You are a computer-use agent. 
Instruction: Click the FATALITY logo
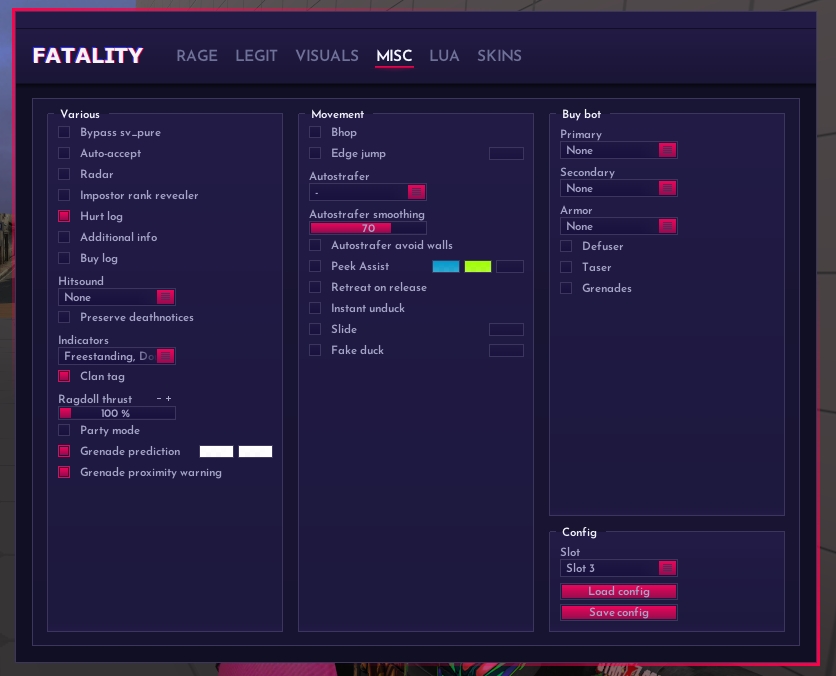[x=88, y=56]
